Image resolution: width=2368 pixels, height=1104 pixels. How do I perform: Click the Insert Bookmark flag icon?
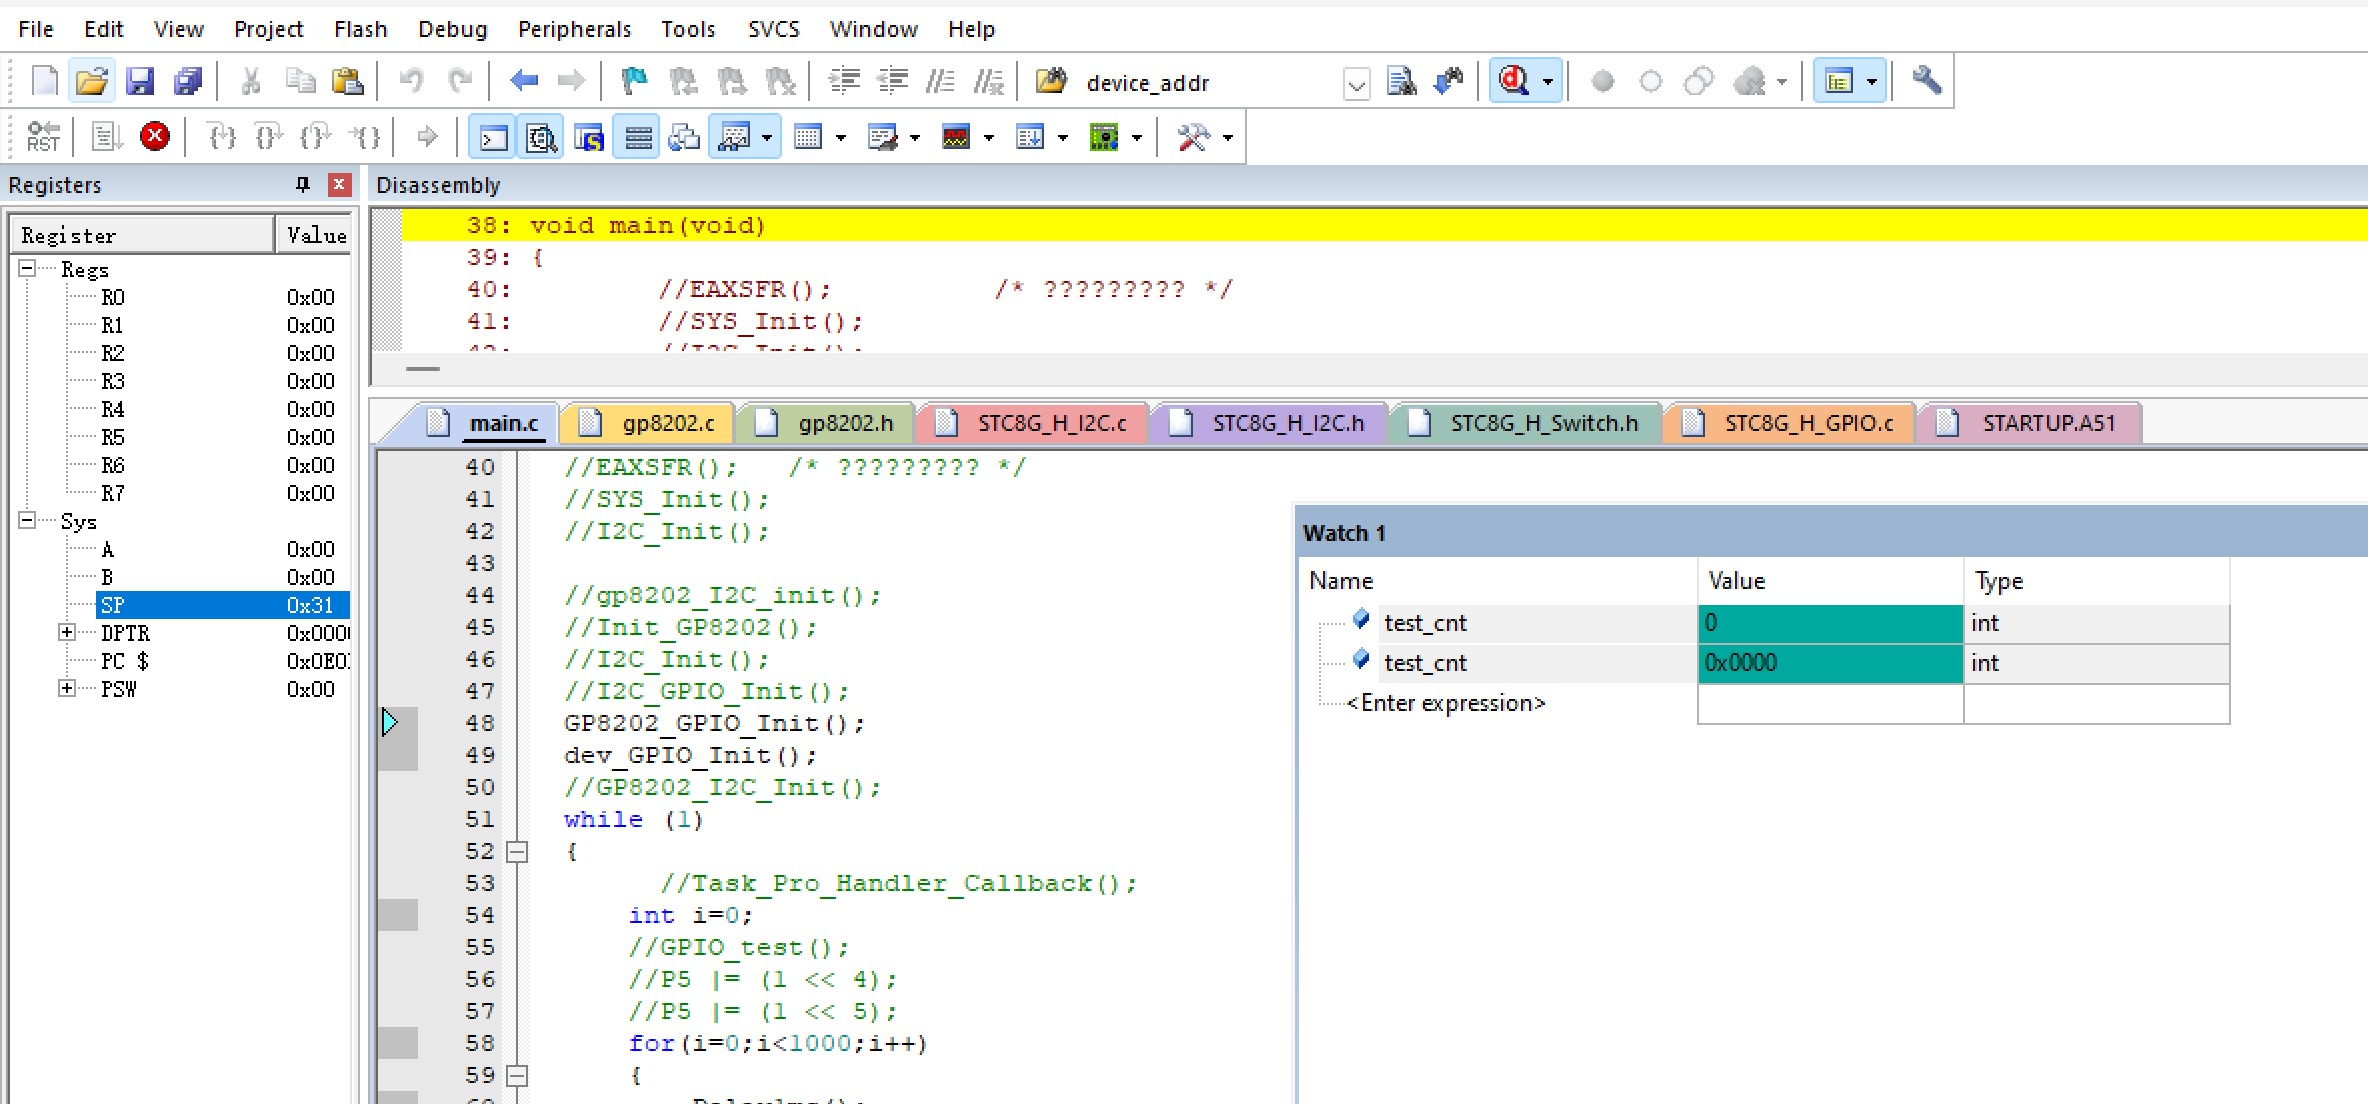(633, 81)
